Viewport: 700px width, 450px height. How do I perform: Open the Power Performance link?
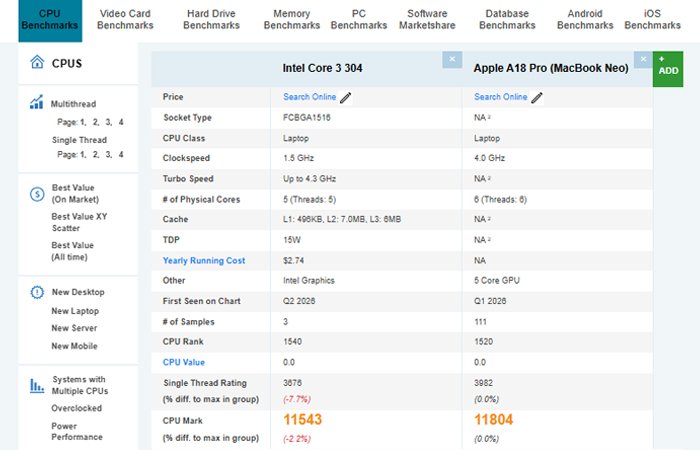[x=77, y=432]
